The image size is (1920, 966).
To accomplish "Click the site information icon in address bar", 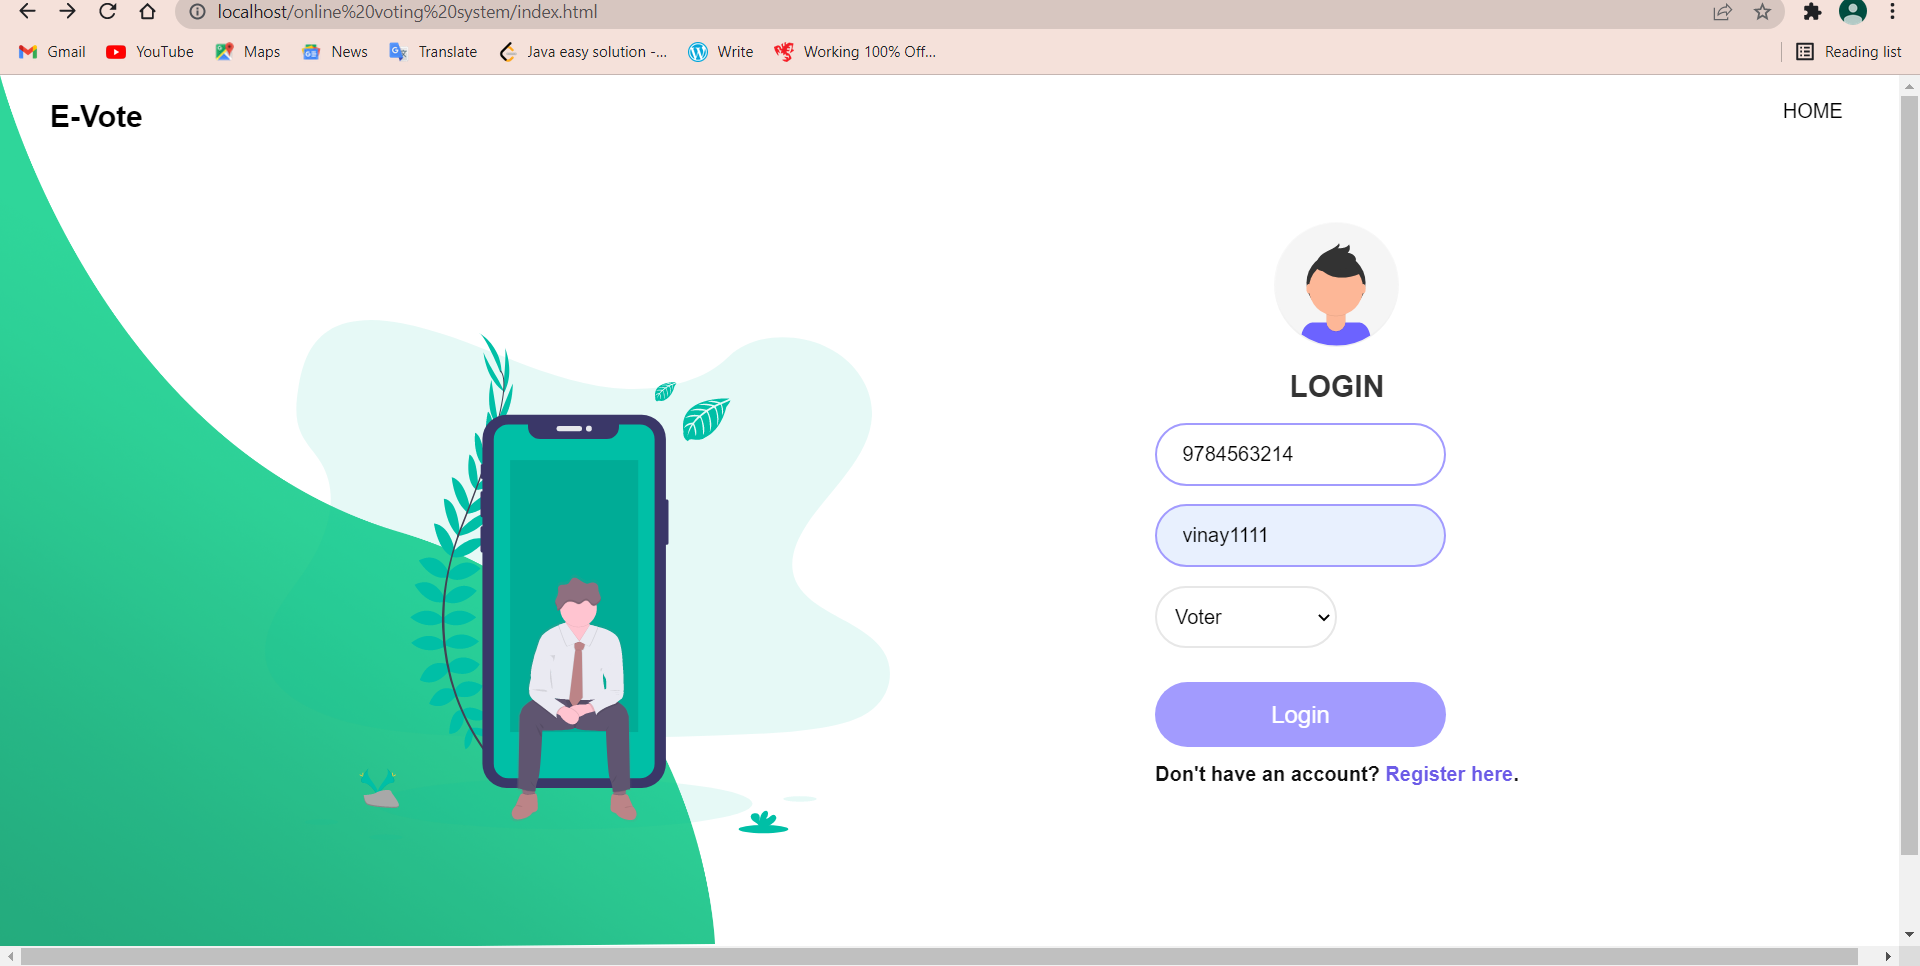I will tap(197, 12).
